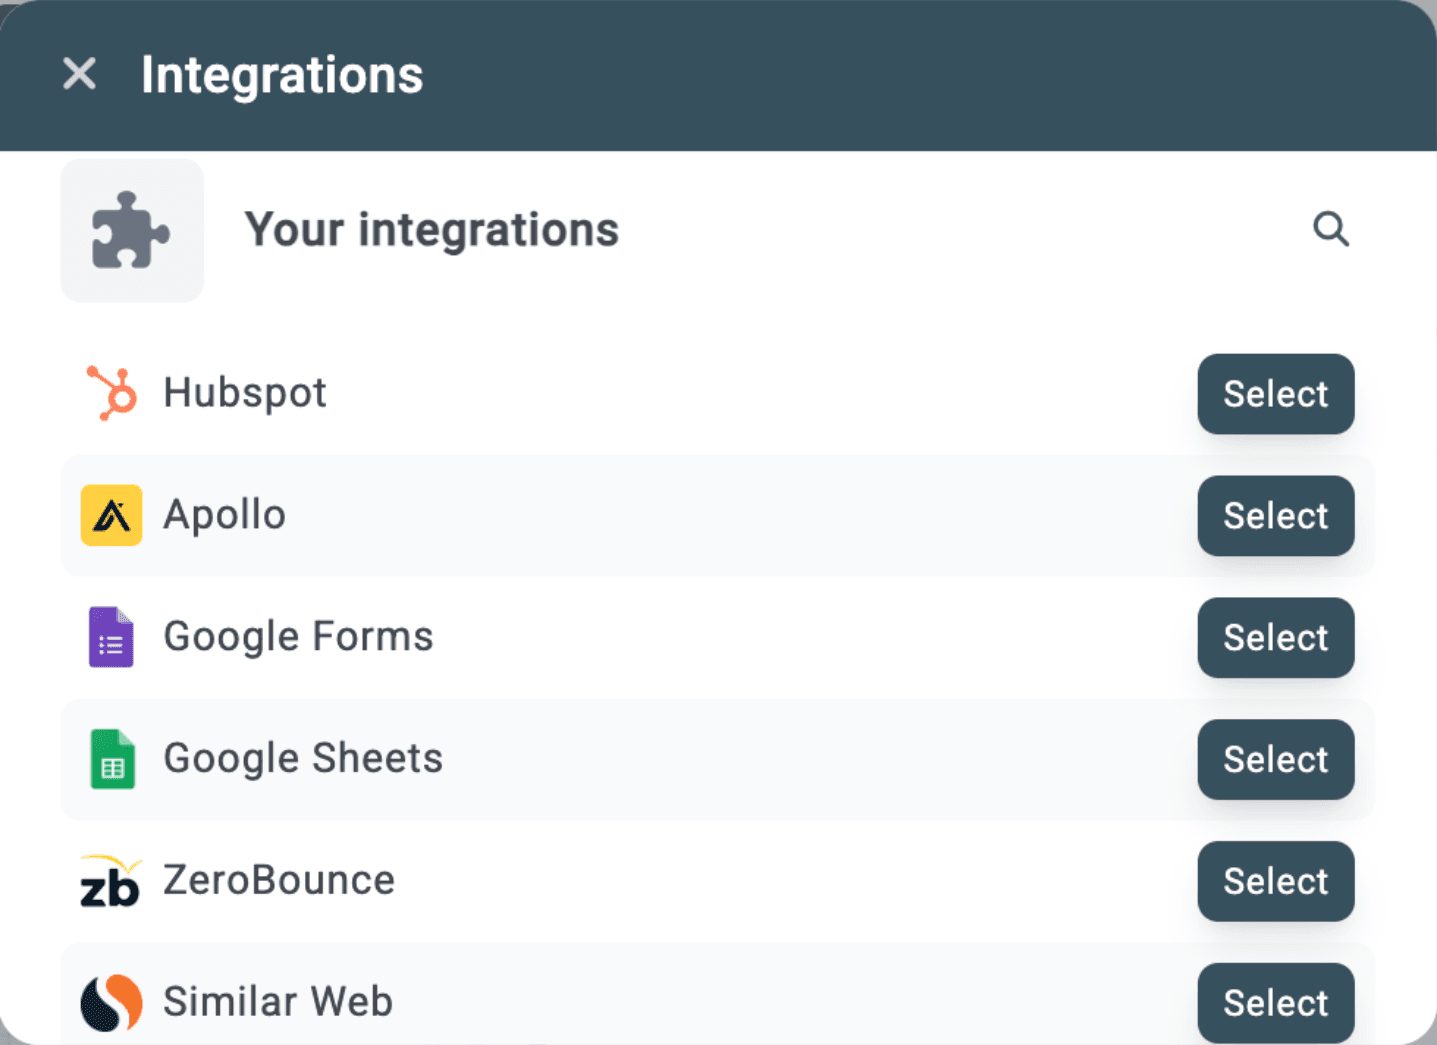Screen dimensions: 1437x1045
Task: Close the Integrations panel
Action: coord(79,74)
